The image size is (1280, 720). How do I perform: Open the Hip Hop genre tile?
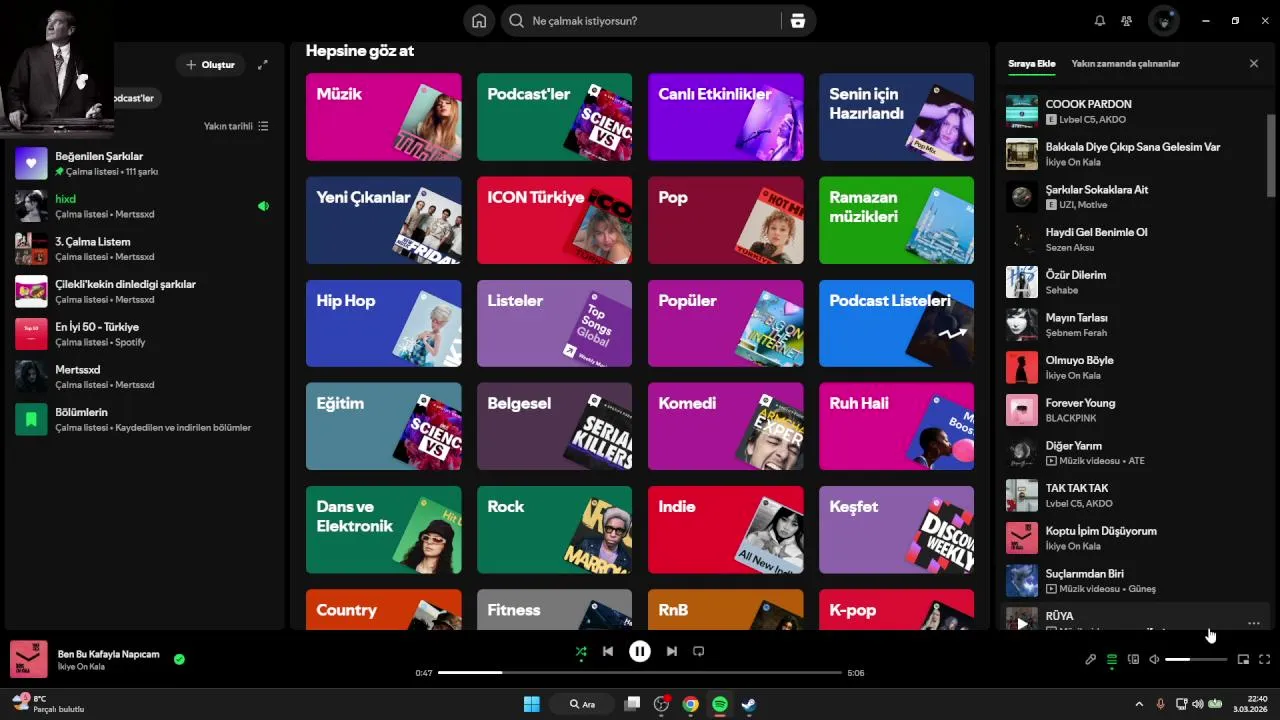[x=384, y=323]
